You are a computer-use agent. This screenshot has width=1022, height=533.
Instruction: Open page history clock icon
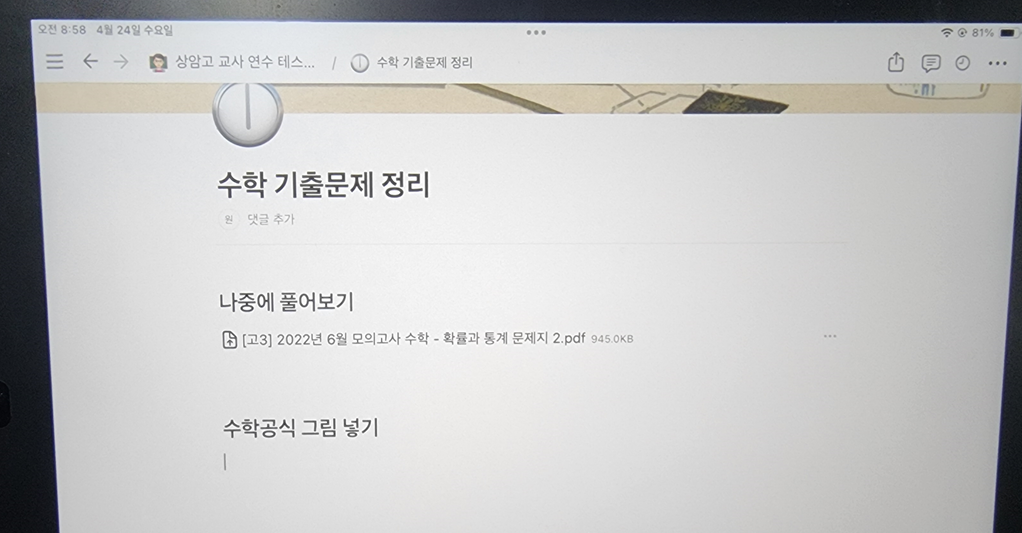[963, 63]
